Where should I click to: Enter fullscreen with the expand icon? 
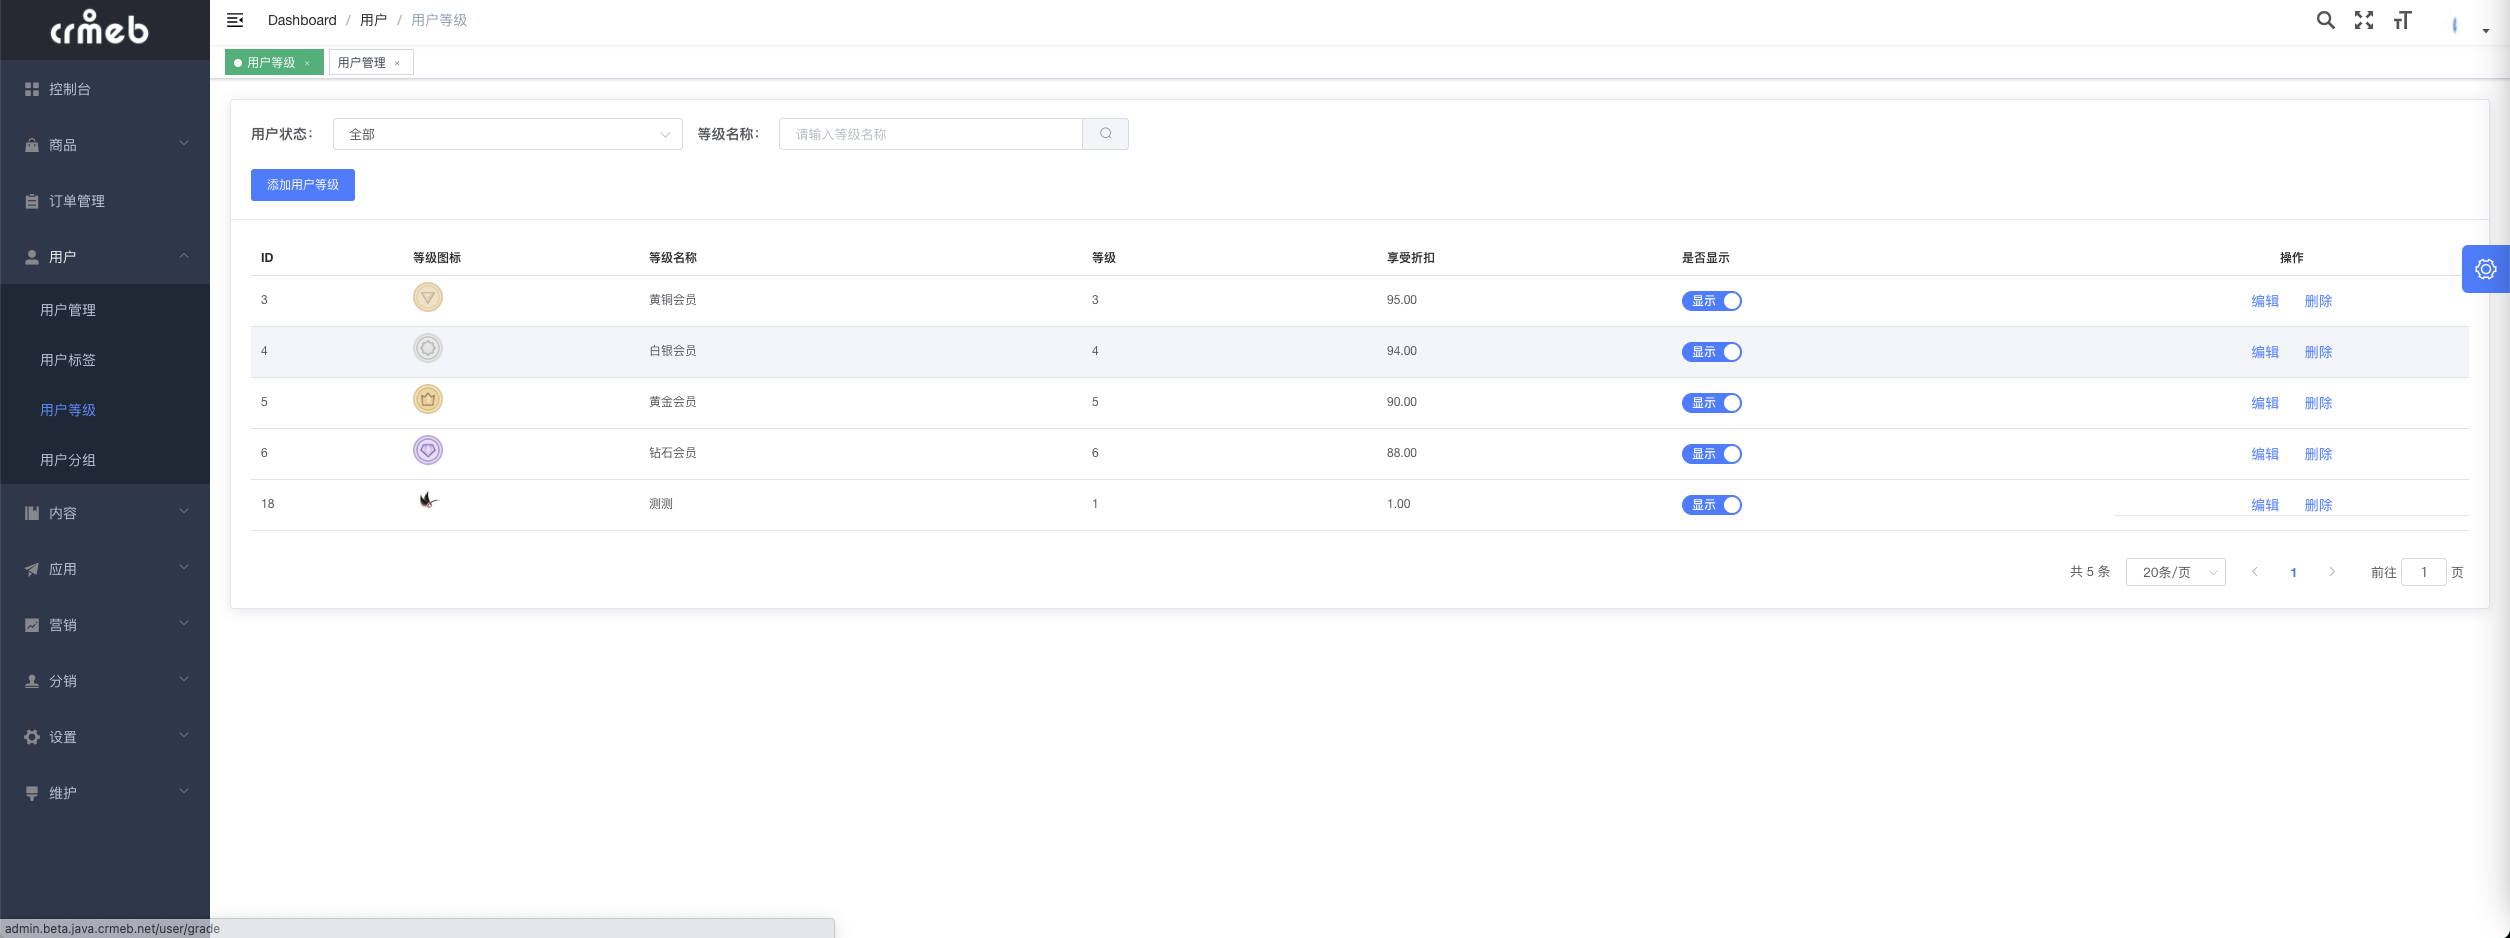tap(2364, 20)
